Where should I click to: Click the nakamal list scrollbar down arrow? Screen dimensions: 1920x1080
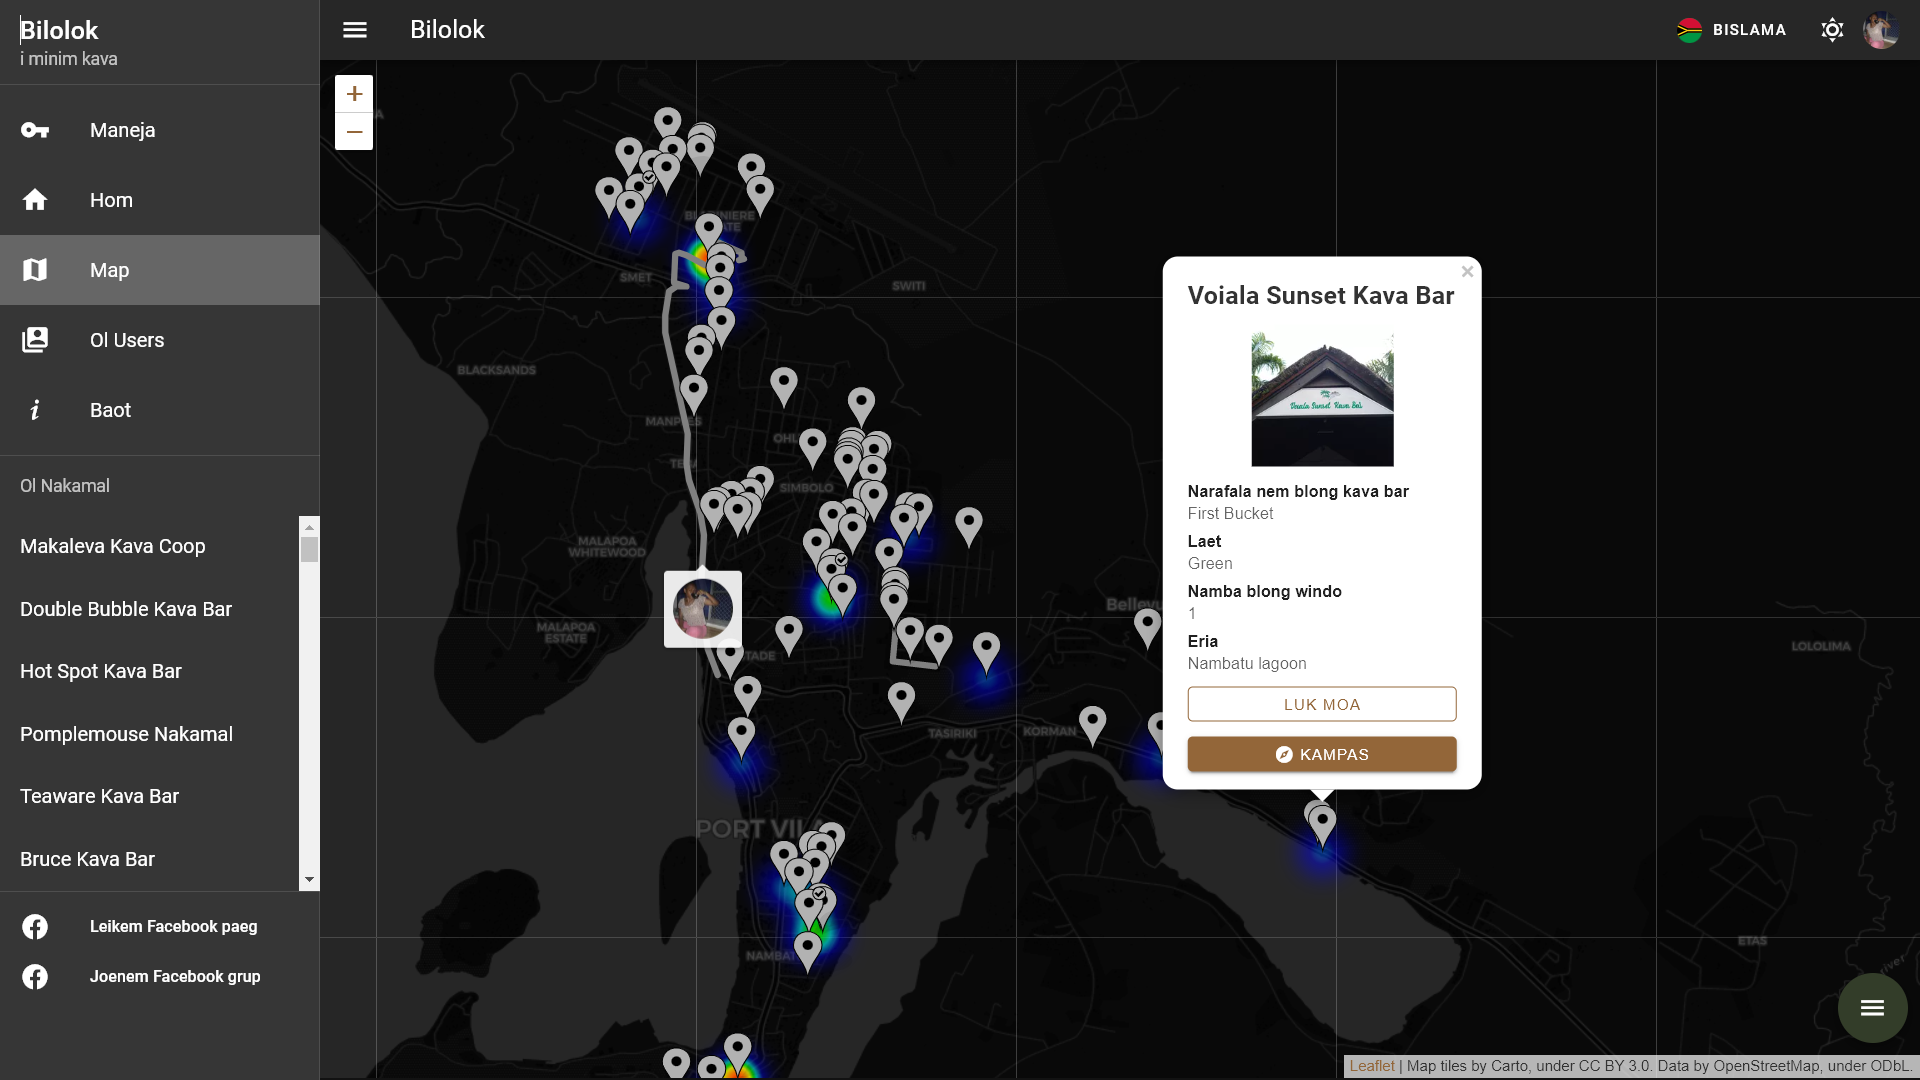pos(309,880)
